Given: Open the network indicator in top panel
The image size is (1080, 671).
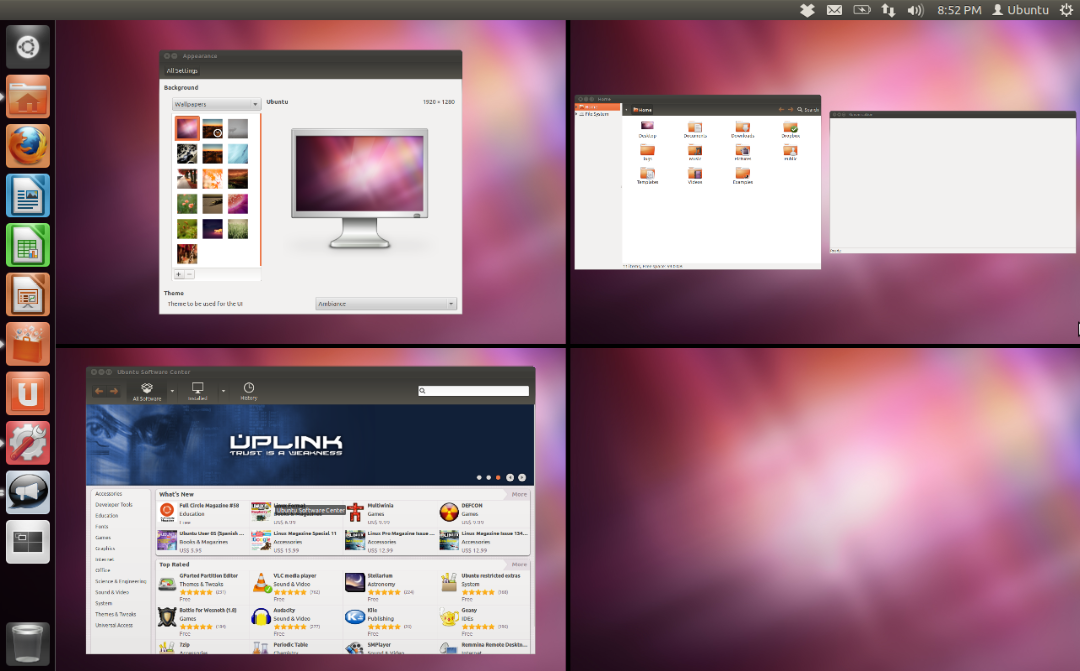Looking at the screenshot, I should pos(889,10).
